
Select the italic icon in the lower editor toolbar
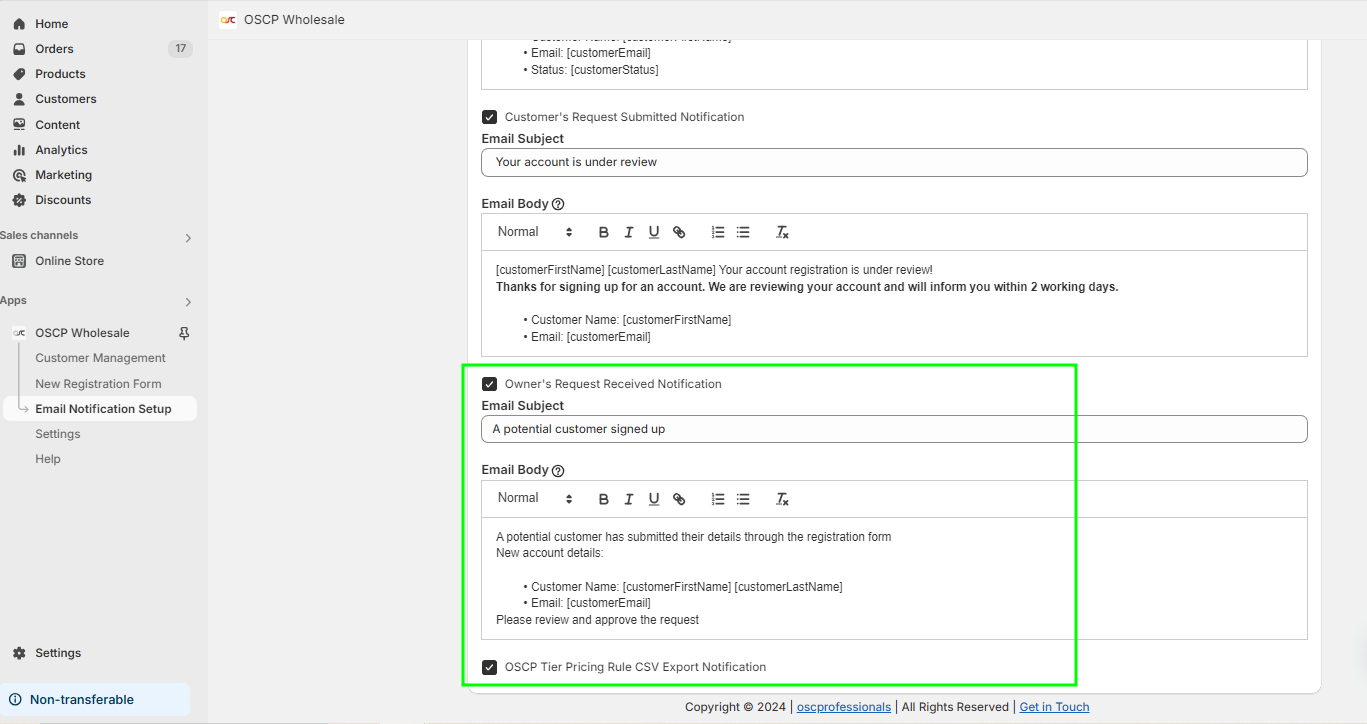click(628, 498)
